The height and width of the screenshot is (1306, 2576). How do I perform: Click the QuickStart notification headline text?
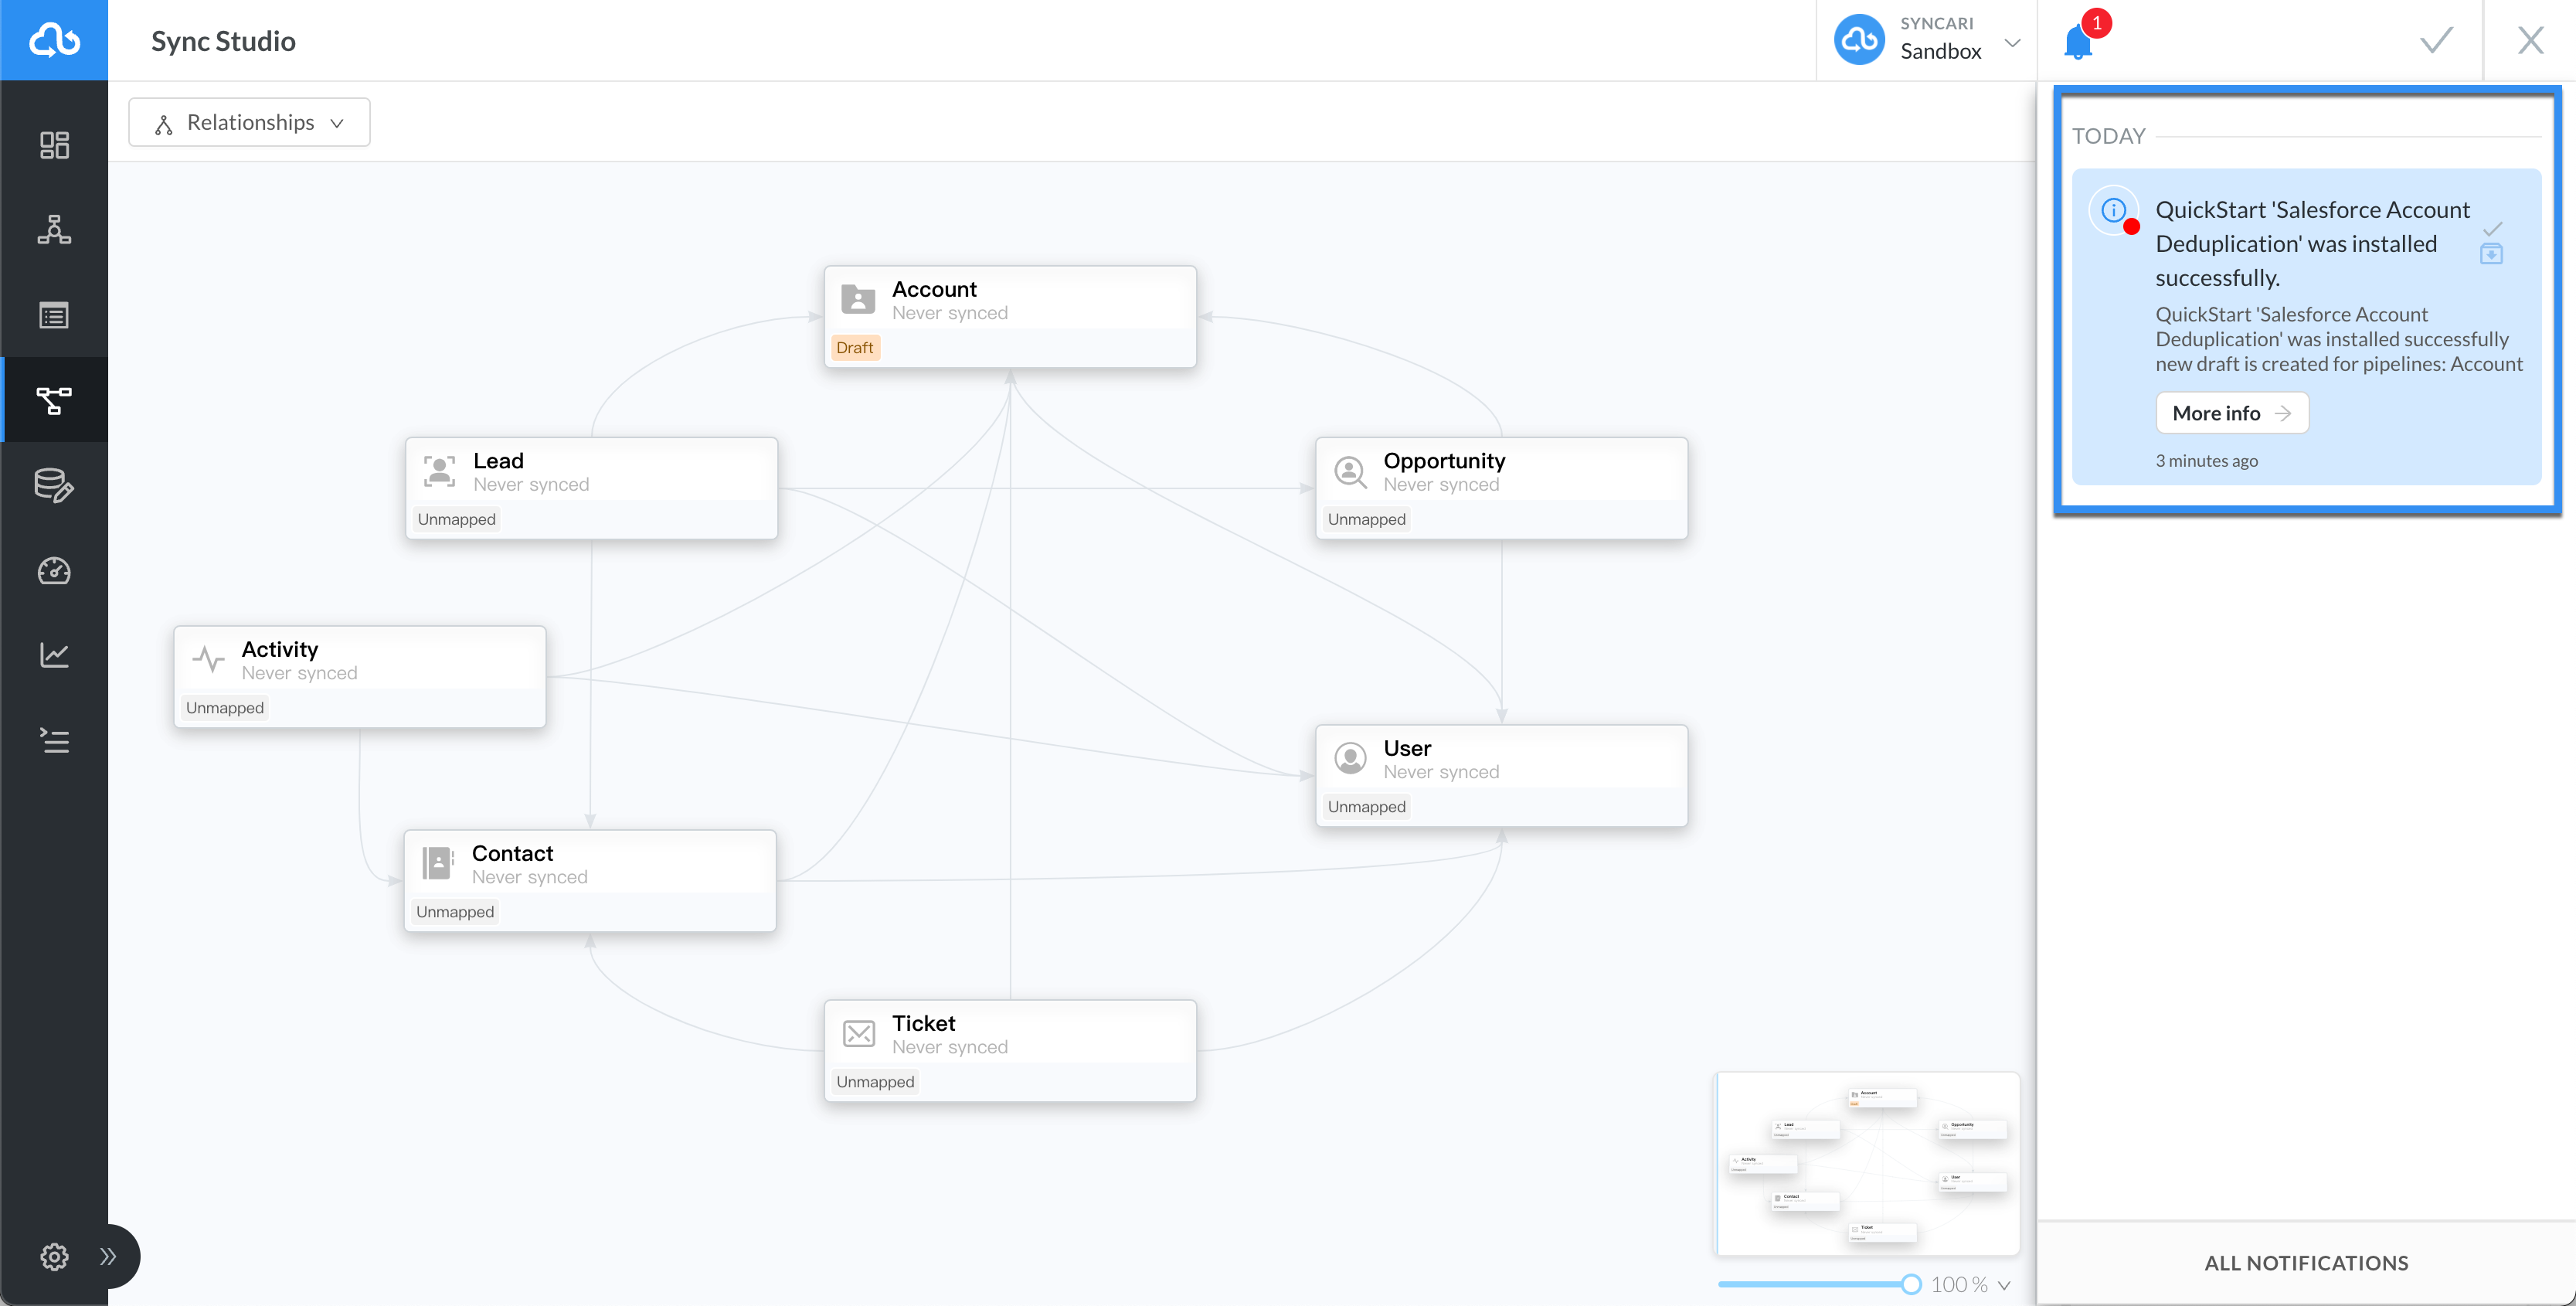pos(2312,244)
